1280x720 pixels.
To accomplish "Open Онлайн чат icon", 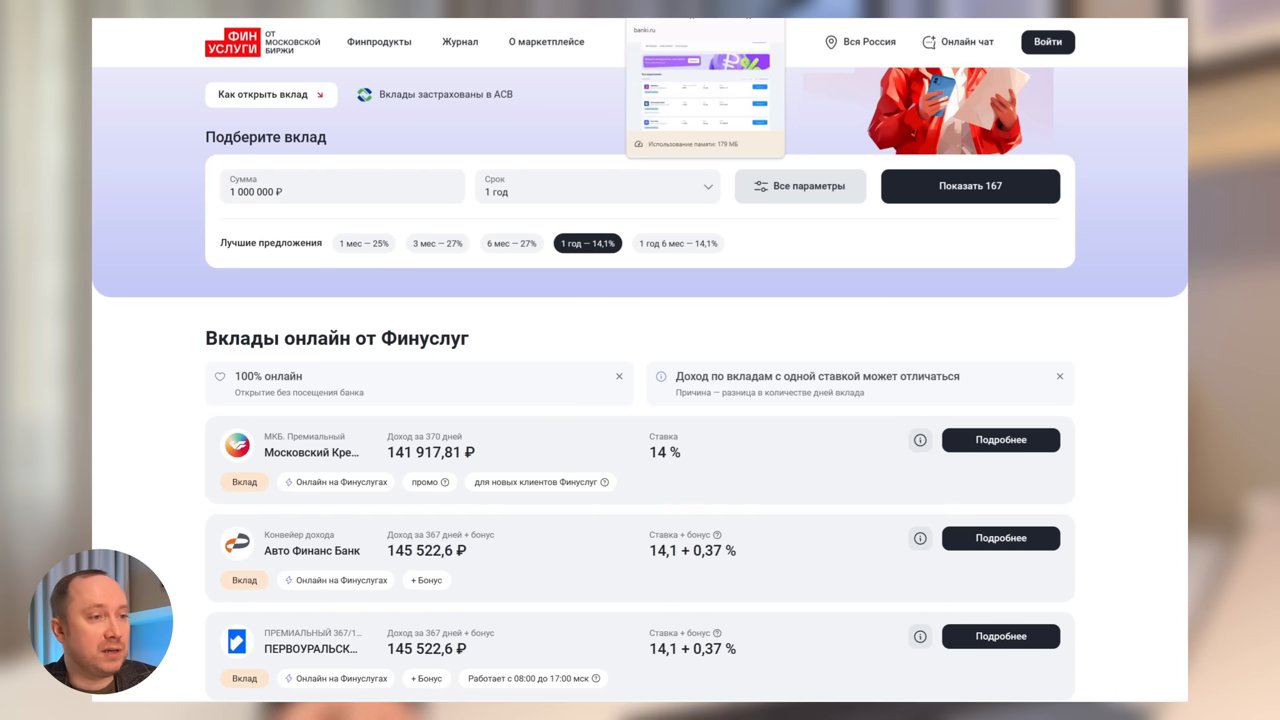I will pos(929,42).
